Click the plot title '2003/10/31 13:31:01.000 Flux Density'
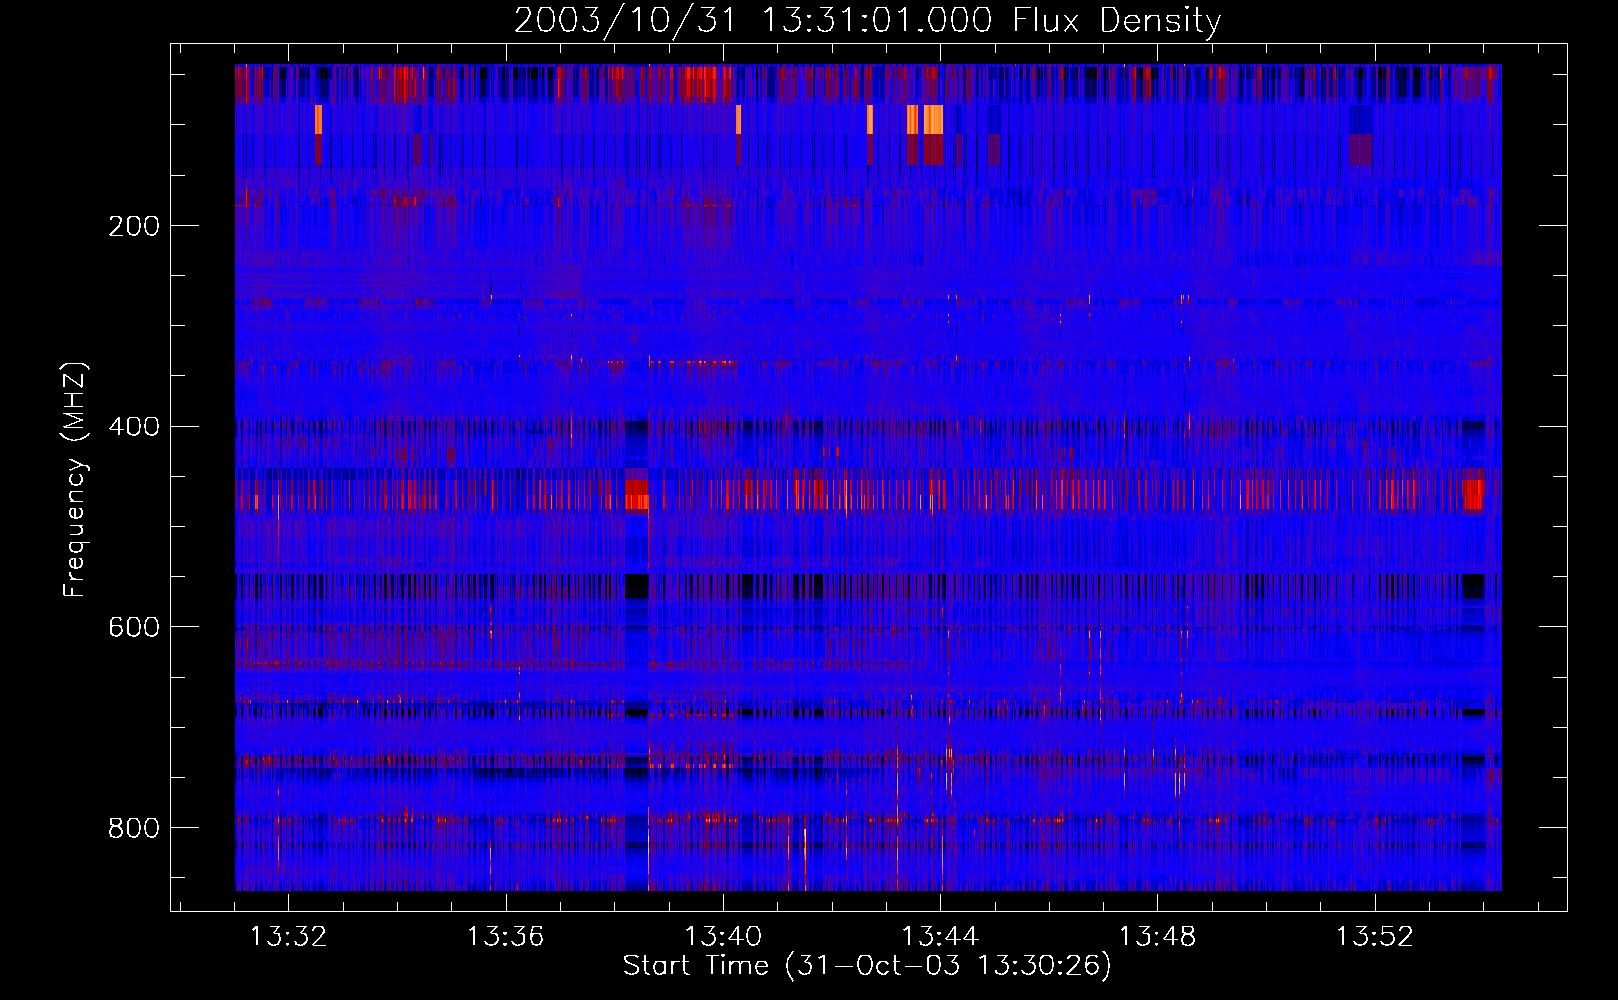 click(867, 21)
